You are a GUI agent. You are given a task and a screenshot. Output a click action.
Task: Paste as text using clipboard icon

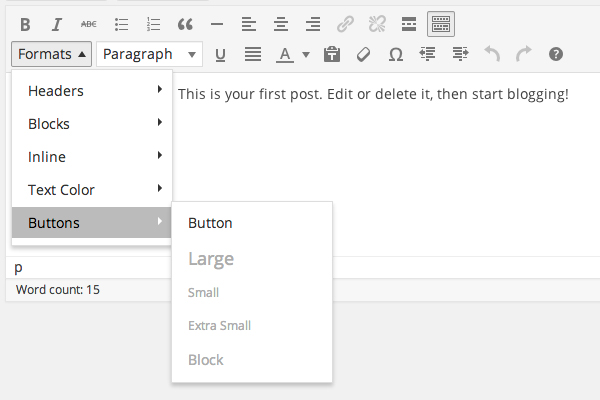coord(332,54)
